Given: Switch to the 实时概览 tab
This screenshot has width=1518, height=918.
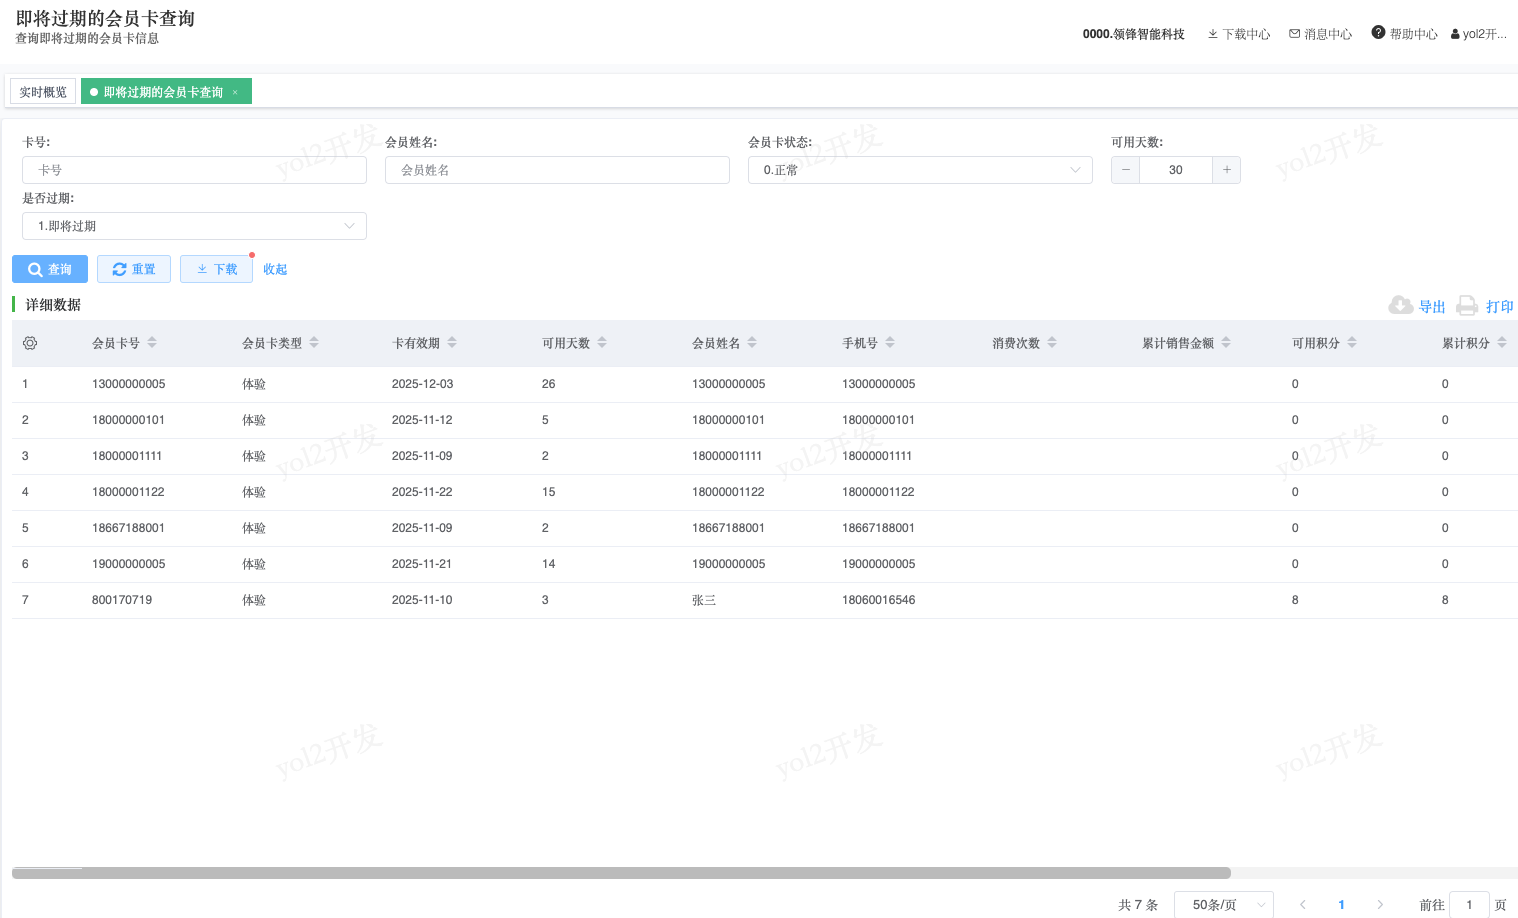Looking at the screenshot, I should click(43, 92).
